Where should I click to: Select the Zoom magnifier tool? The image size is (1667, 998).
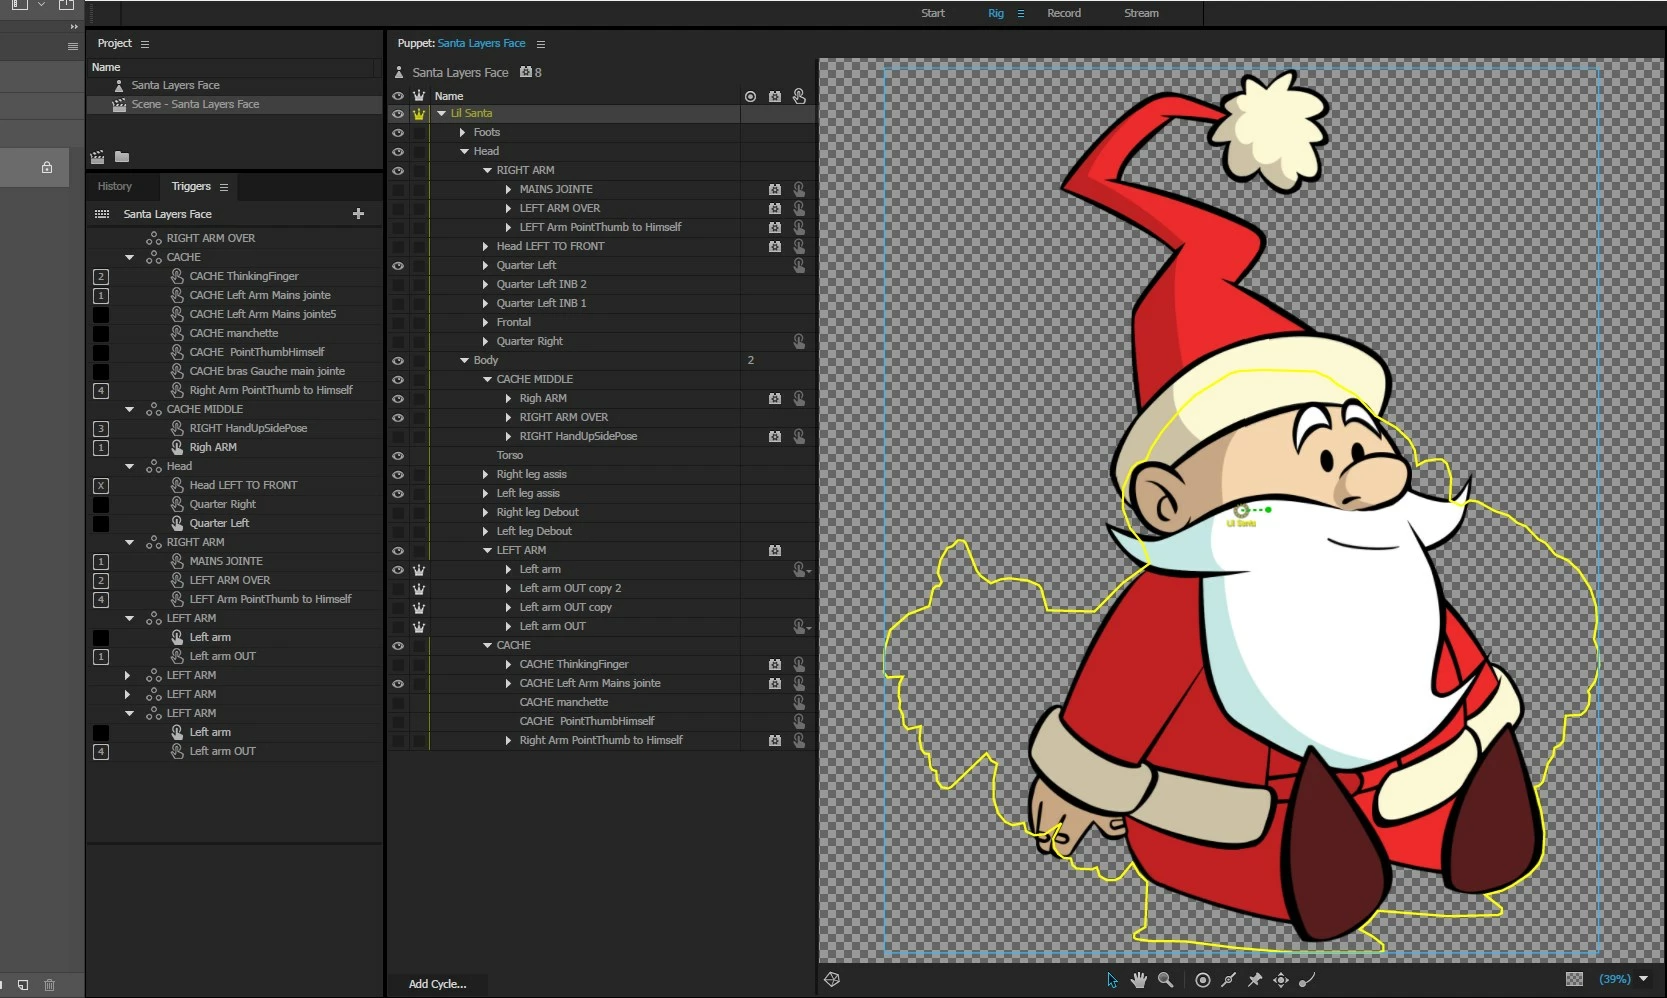1165,980
